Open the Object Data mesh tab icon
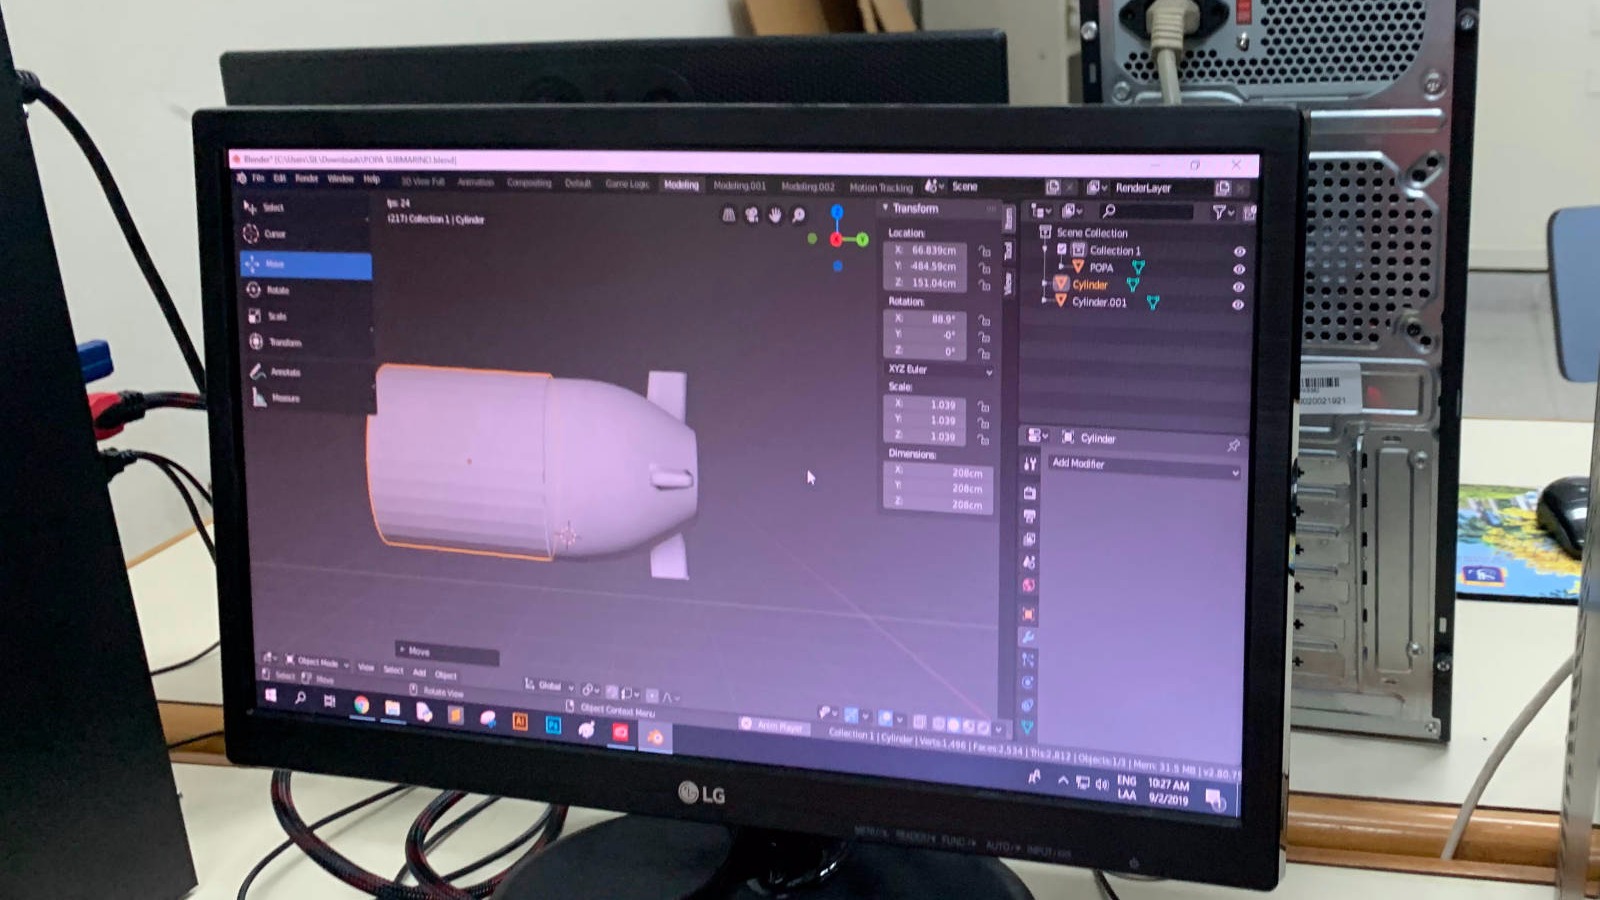 pos(1027,729)
